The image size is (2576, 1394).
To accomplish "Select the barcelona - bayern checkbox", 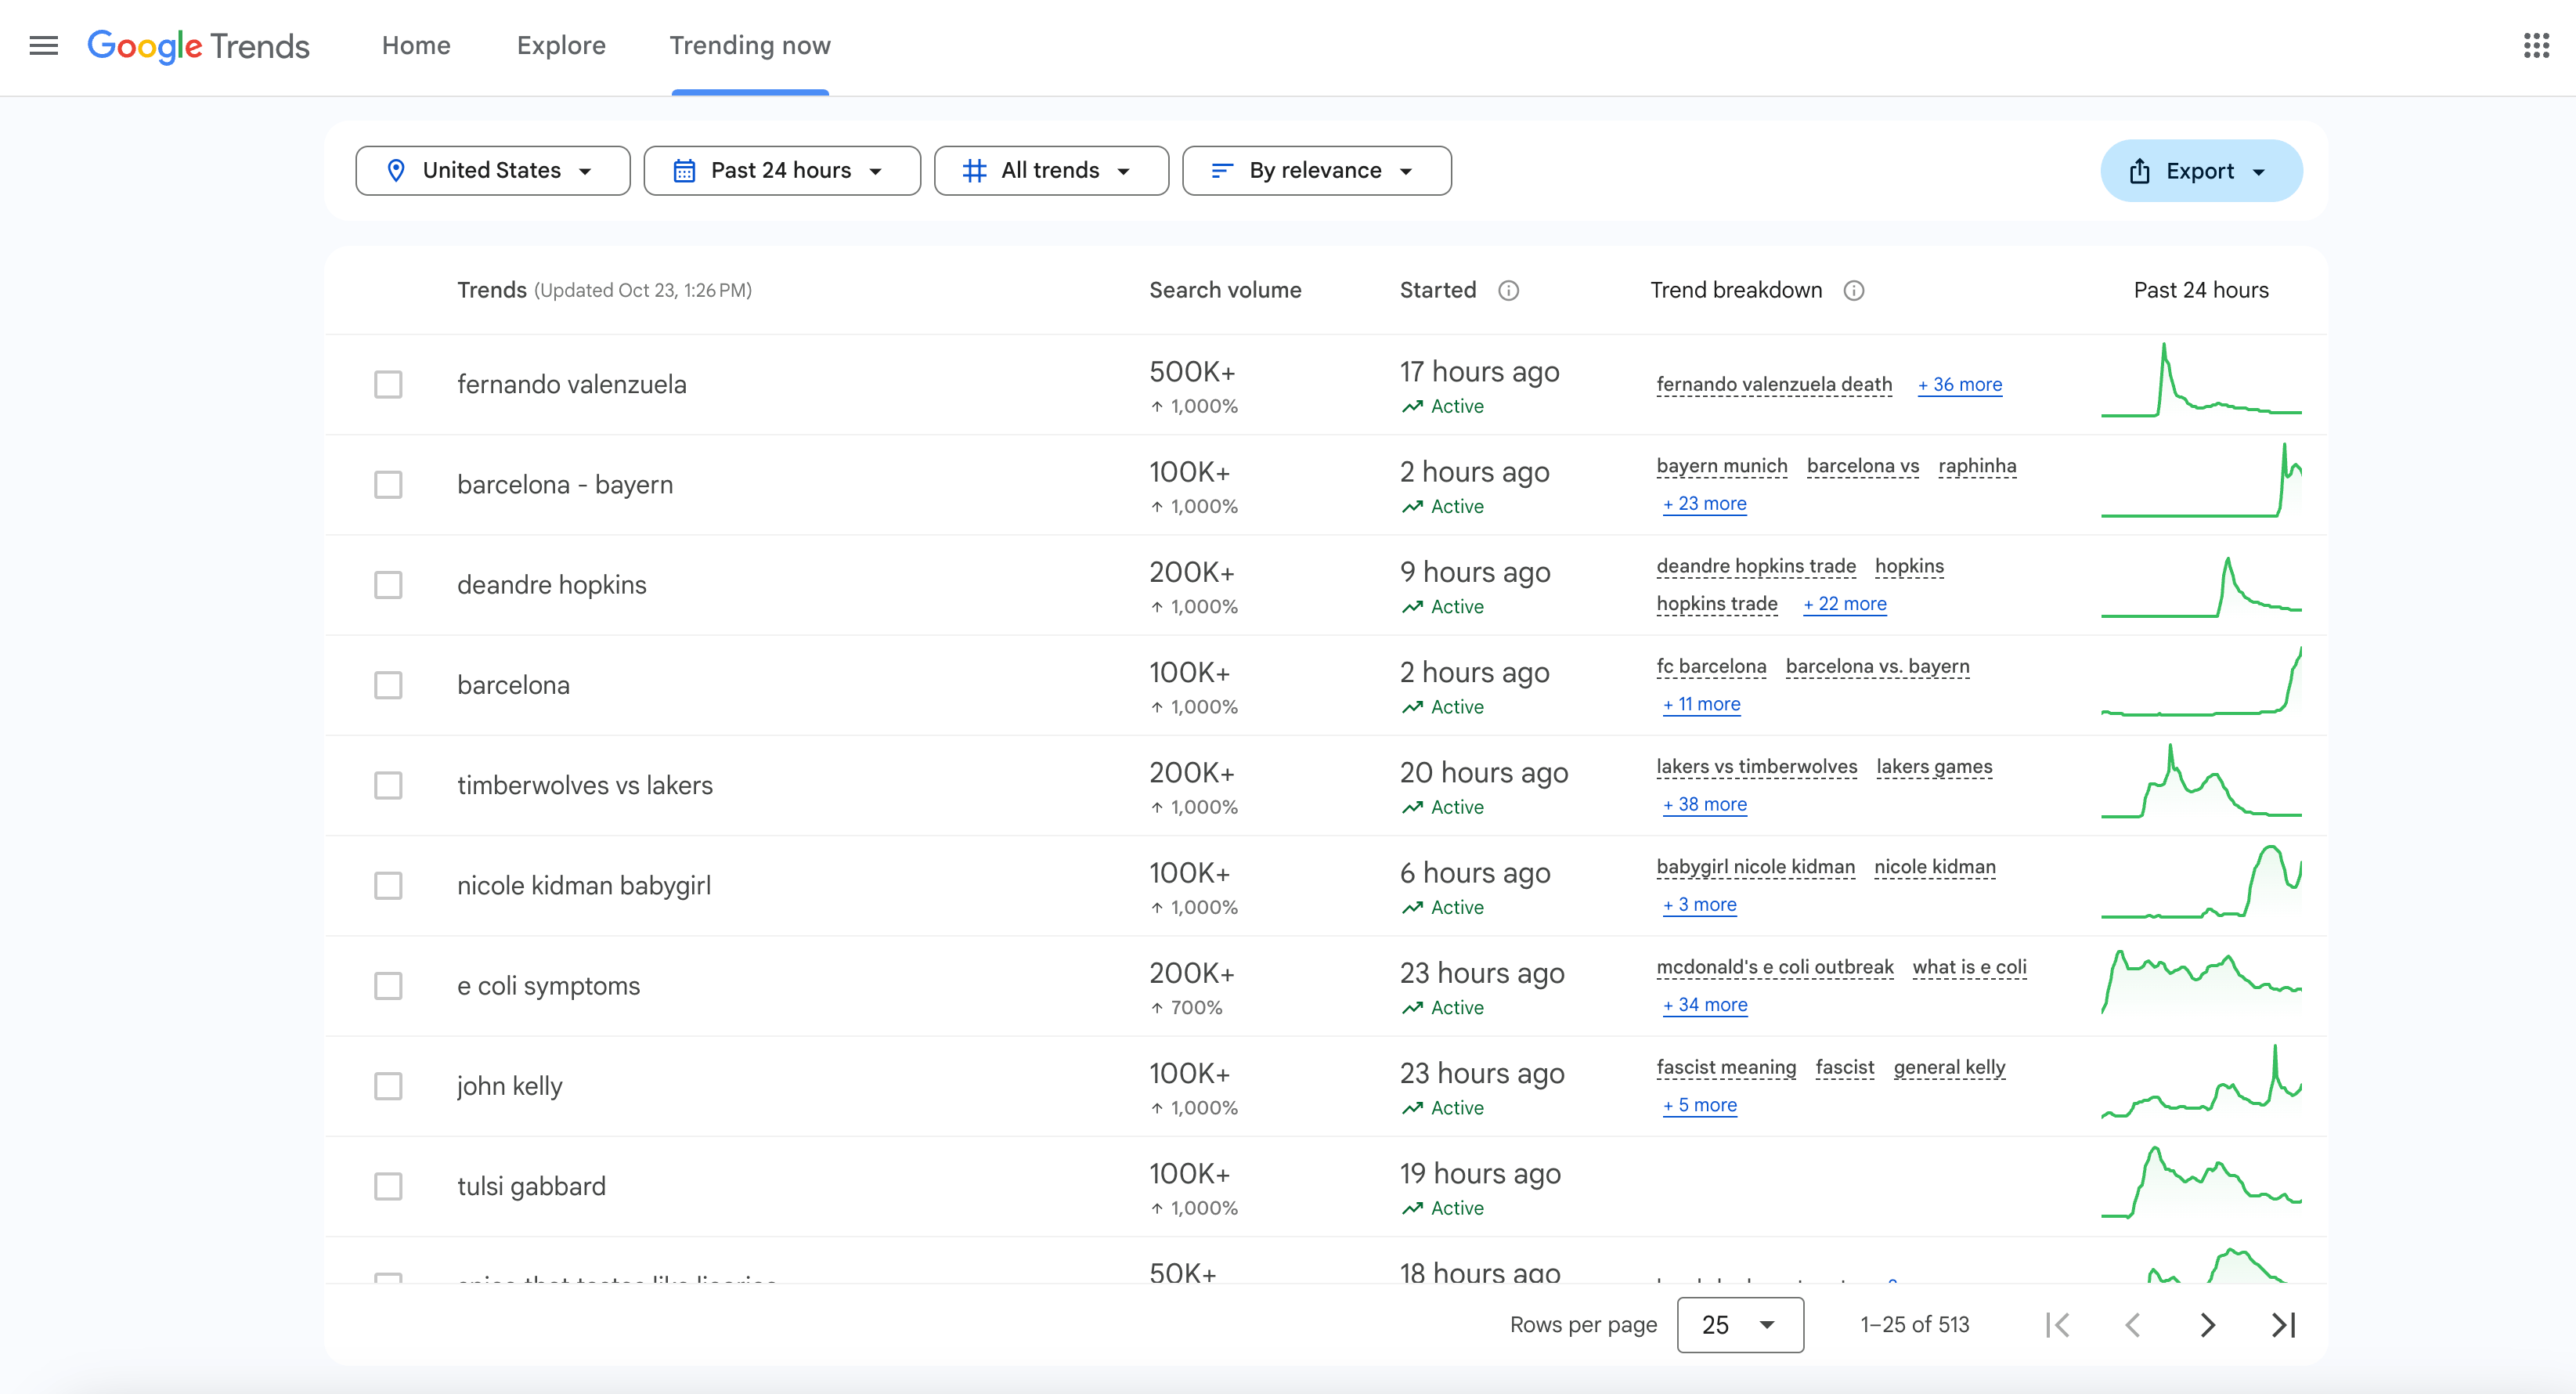I will tap(388, 485).
